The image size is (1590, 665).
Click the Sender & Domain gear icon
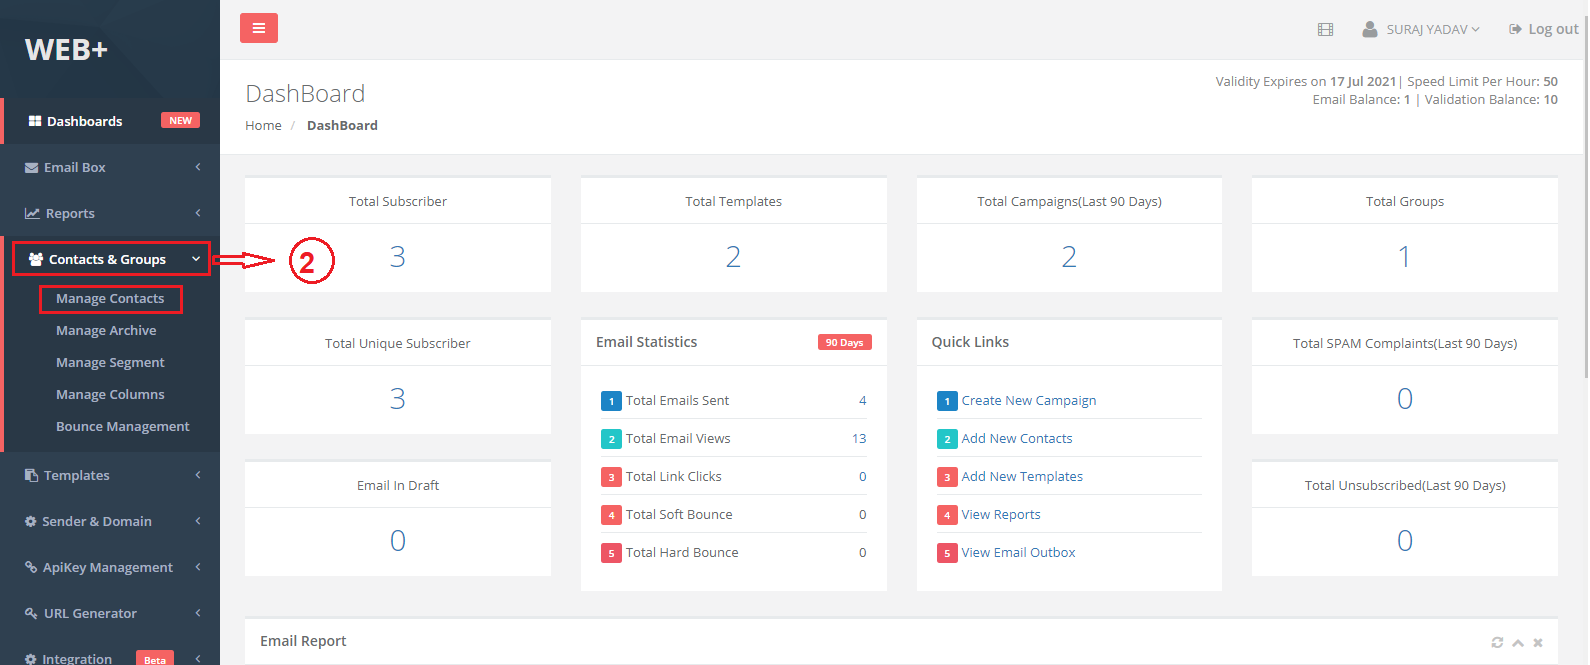point(31,522)
